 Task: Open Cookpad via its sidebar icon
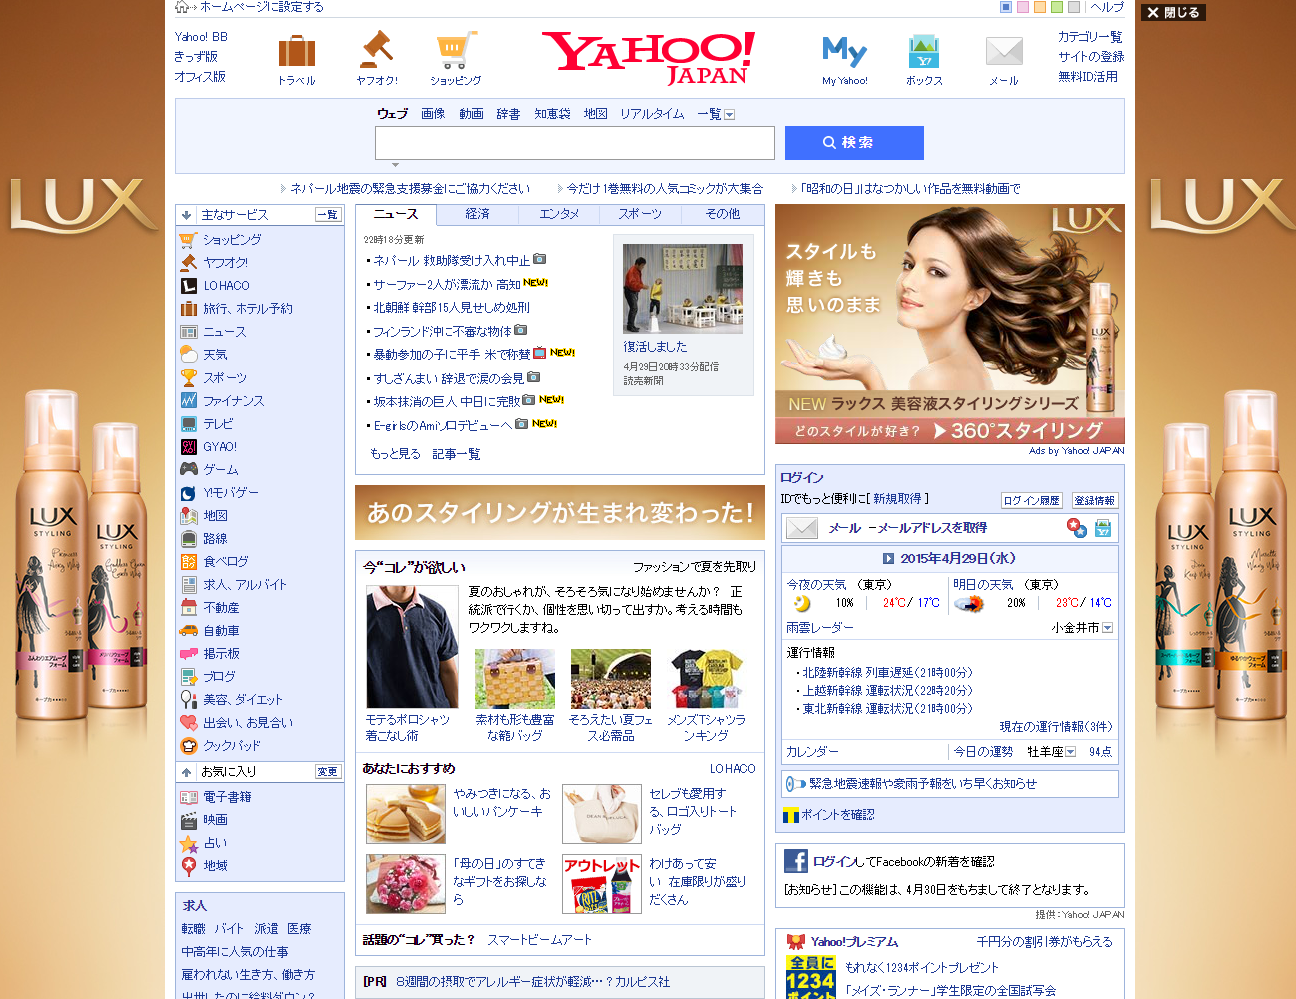pyautogui.click(x=187, y=746)
